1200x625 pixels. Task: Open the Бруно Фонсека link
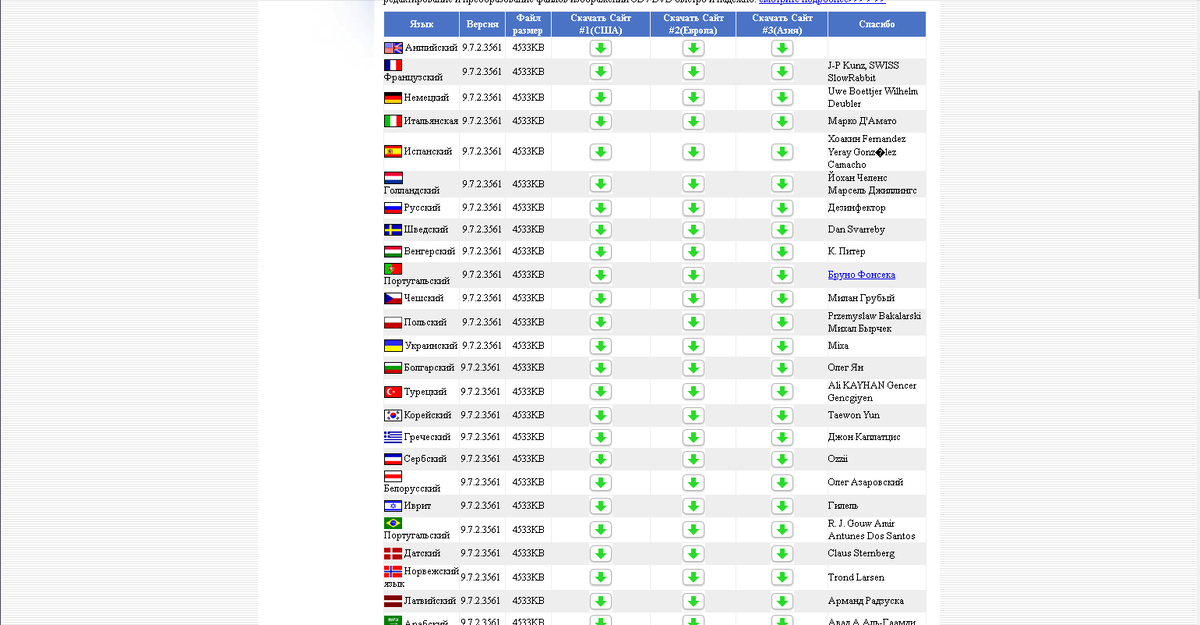tap(861, 275)
